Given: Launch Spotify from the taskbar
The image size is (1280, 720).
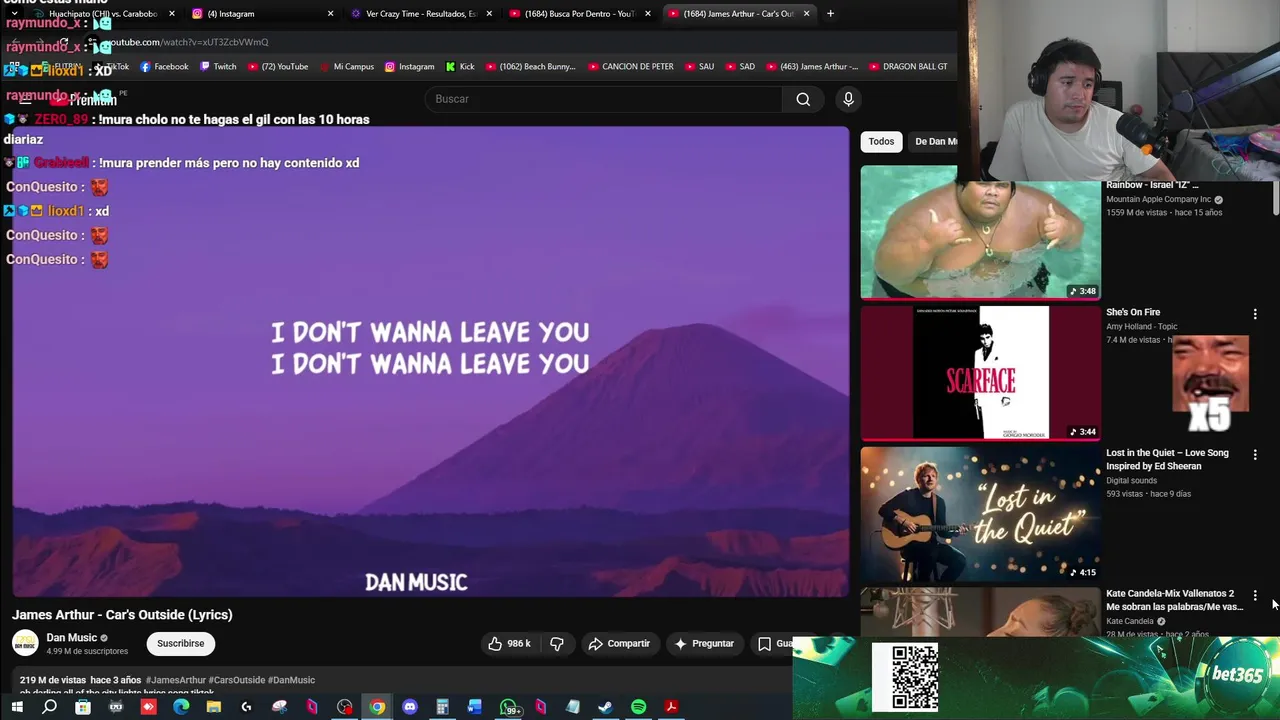Looking at the screenshot, I should coord(638,708).
